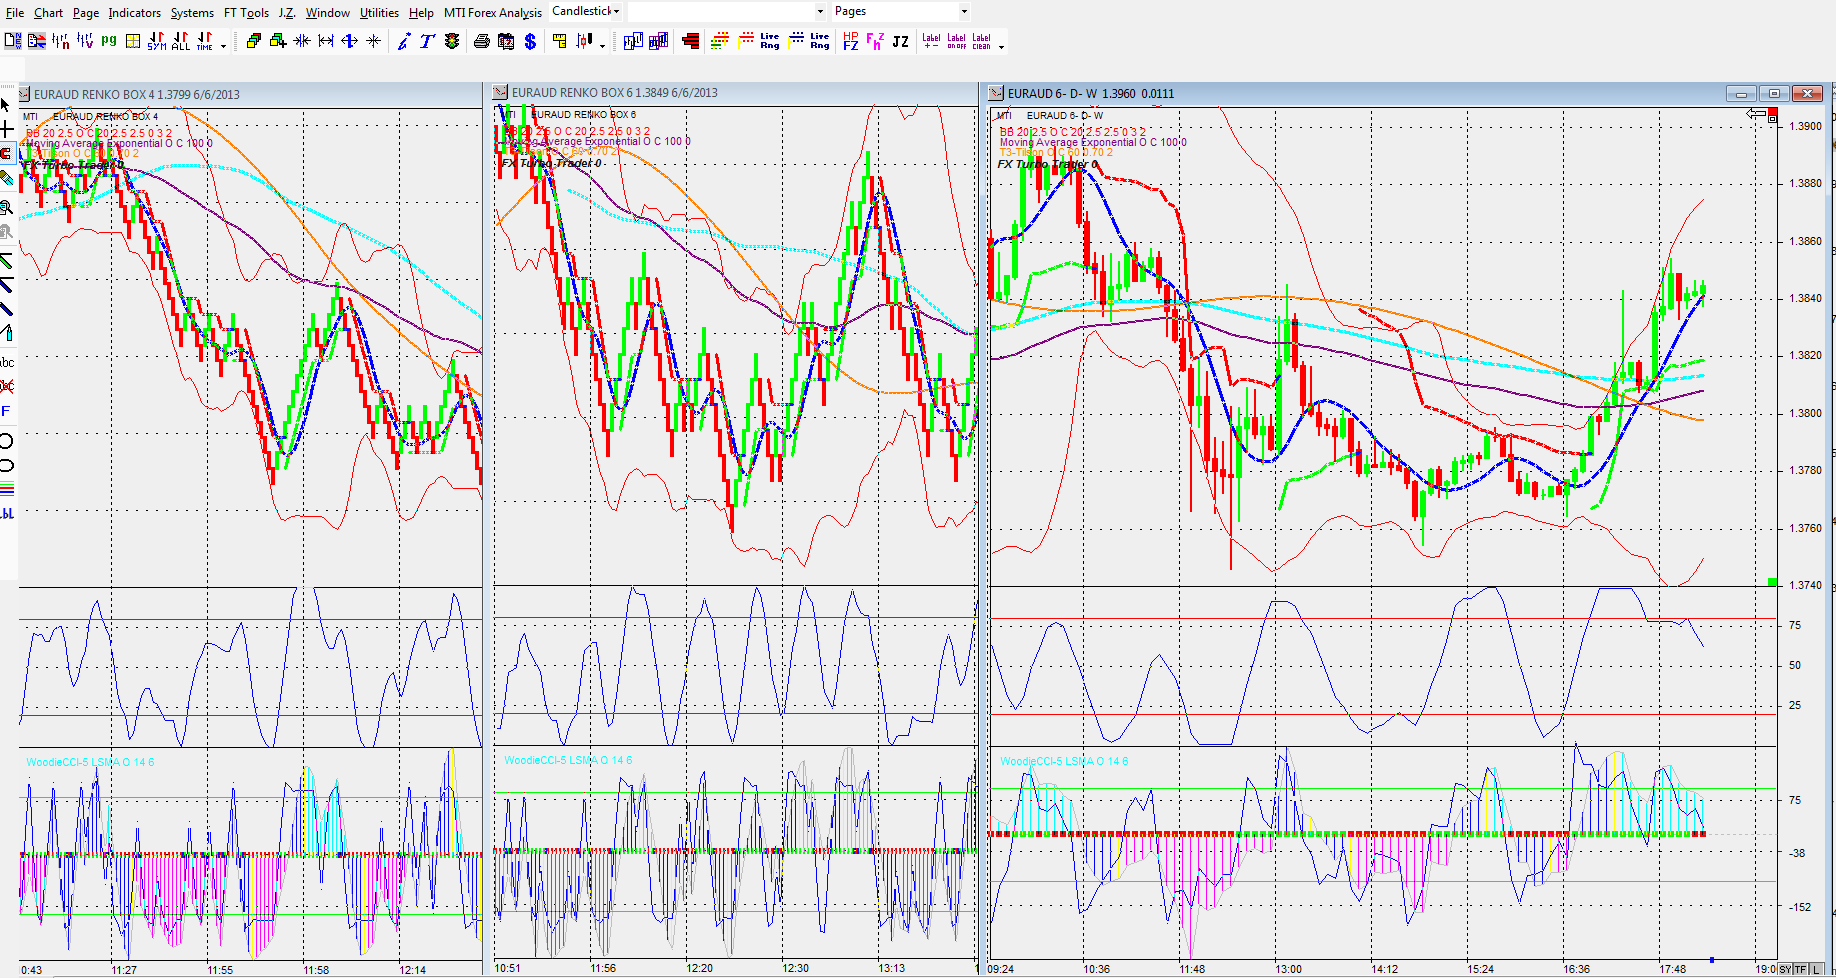Open the Systems menu
Viewport: 1836px width, 978px height.
coord(192,13)
